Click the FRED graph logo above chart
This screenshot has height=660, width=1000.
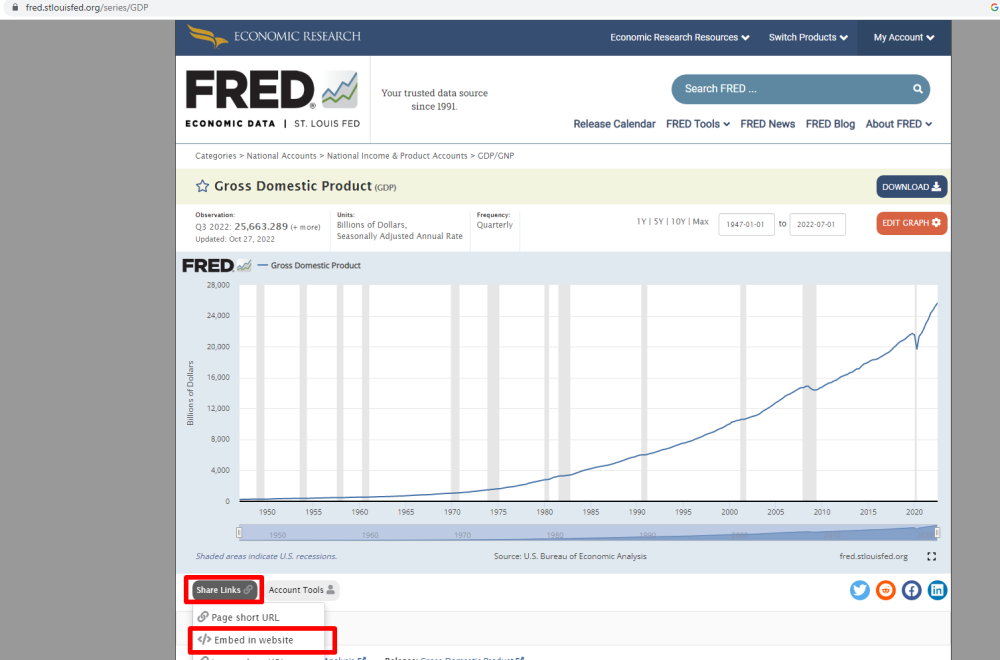point(217,265)
